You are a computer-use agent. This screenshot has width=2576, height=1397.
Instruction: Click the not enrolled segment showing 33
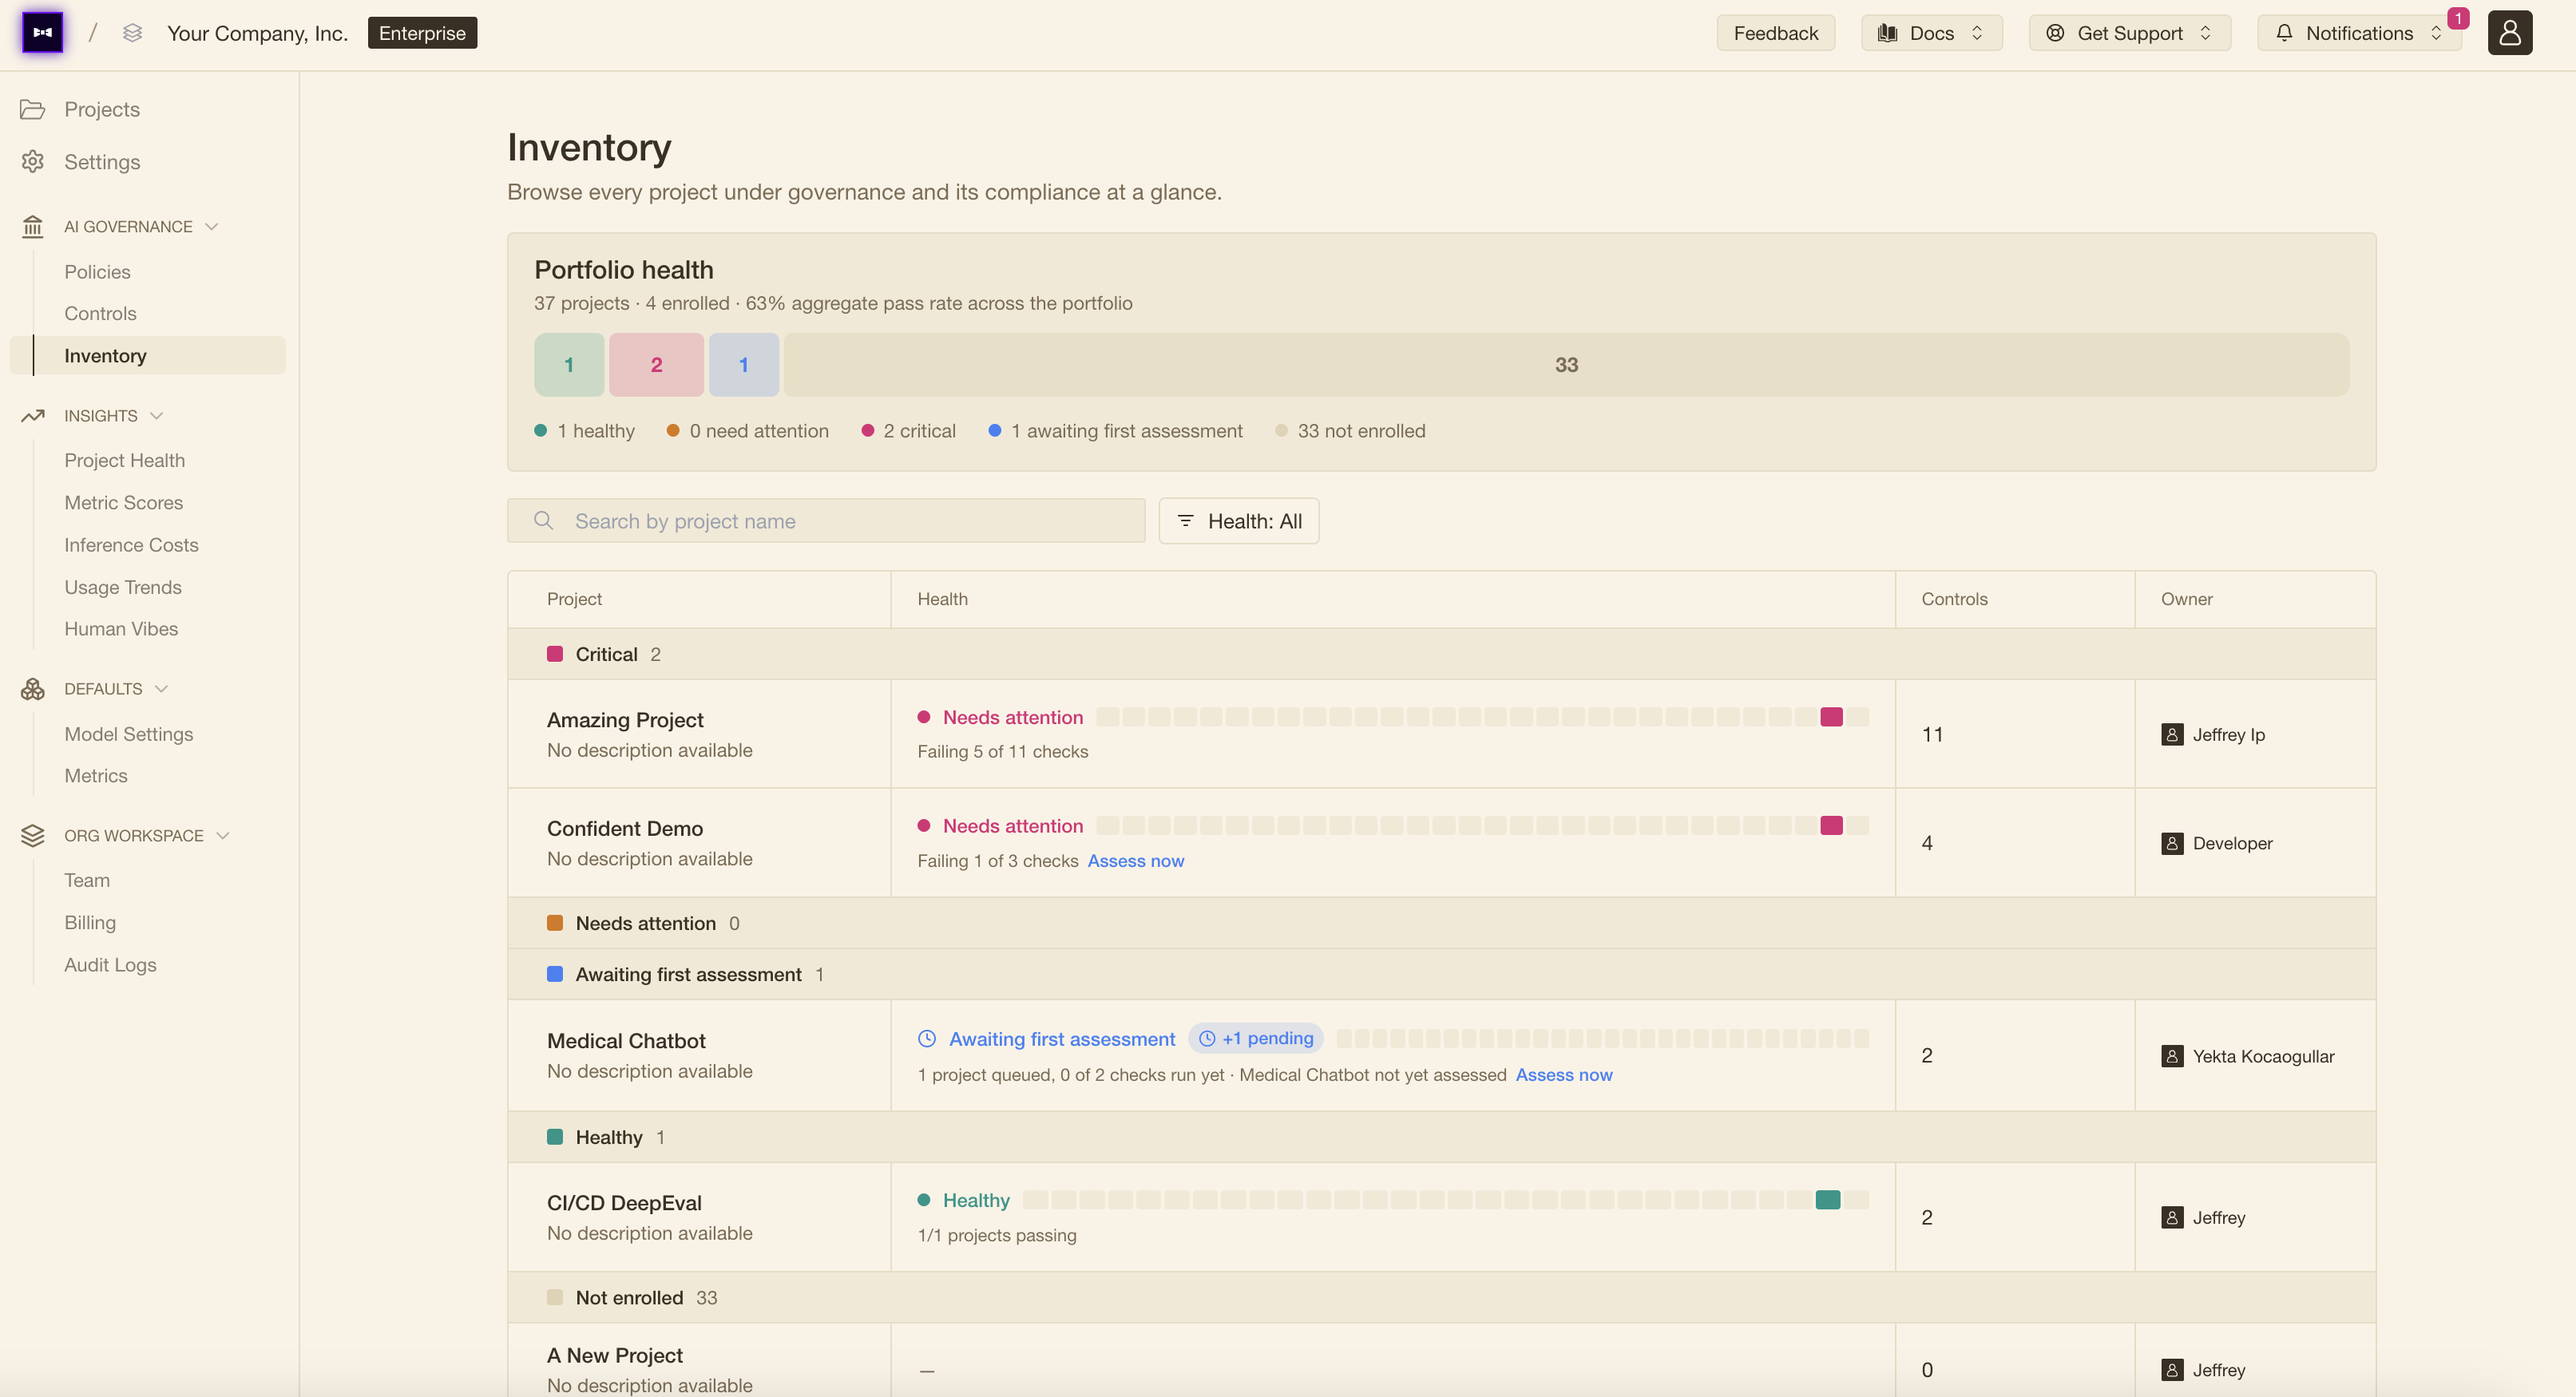point(1566,365)
